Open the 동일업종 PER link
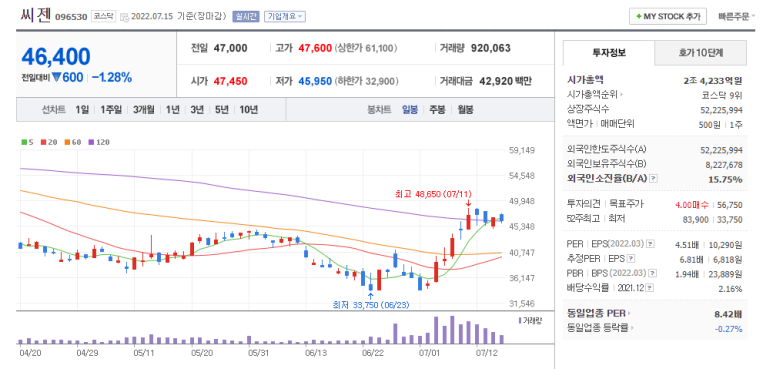This screenshot has width=773, height=369. coord(599,313)
